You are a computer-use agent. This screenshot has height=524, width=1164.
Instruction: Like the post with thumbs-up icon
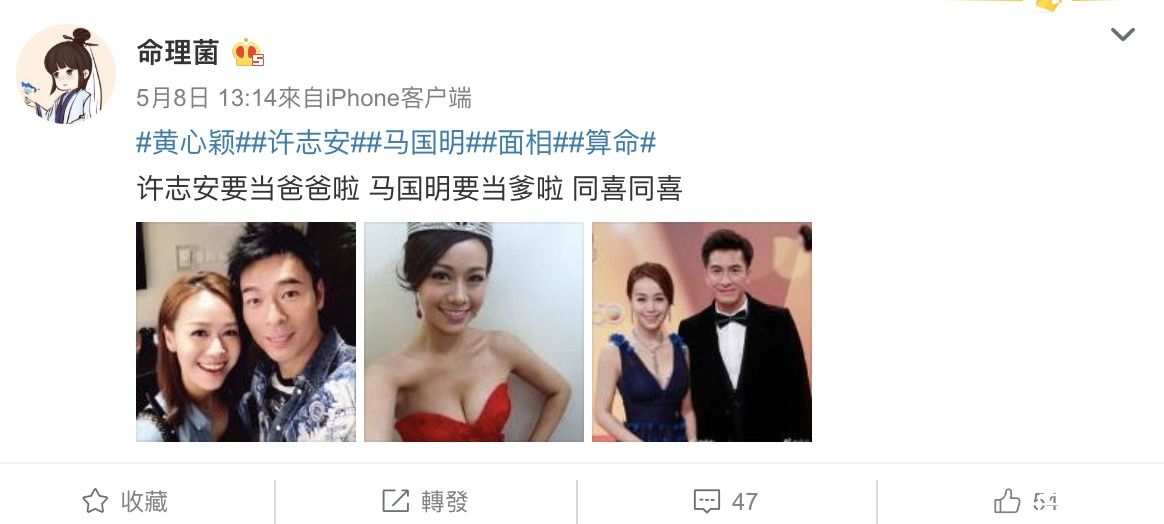1007,502
